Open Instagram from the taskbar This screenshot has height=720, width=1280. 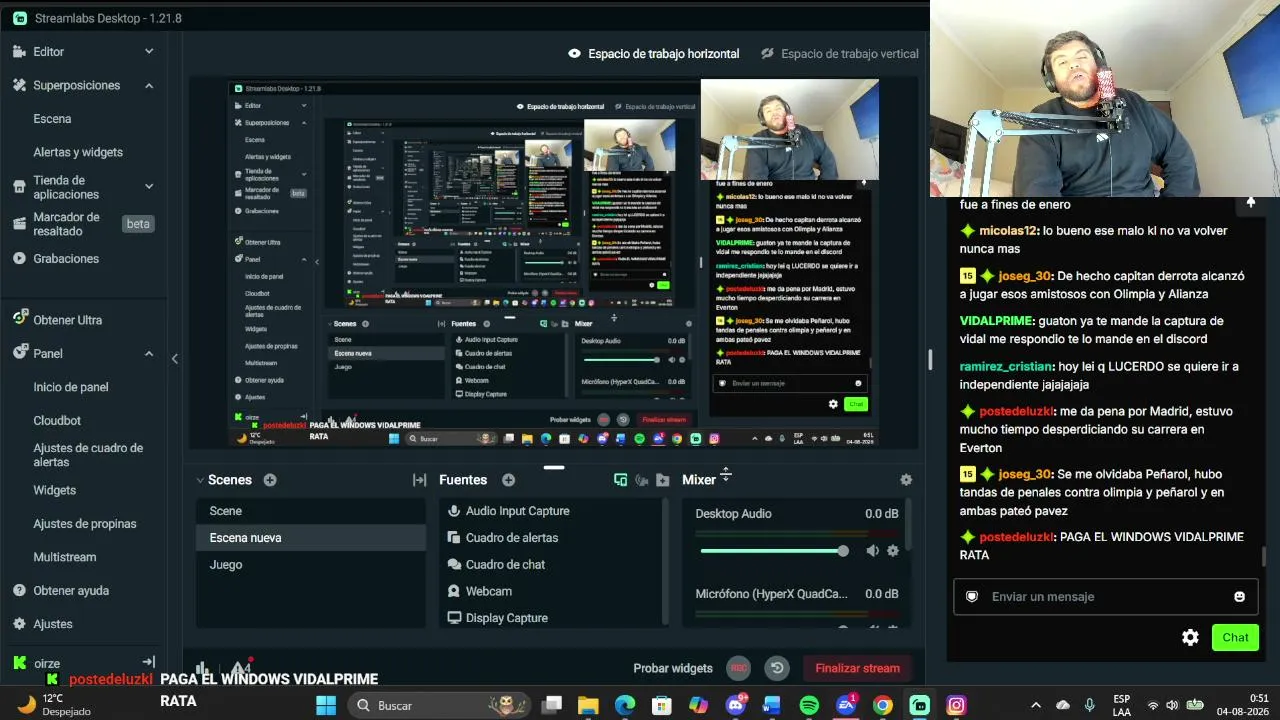(956, 705)
